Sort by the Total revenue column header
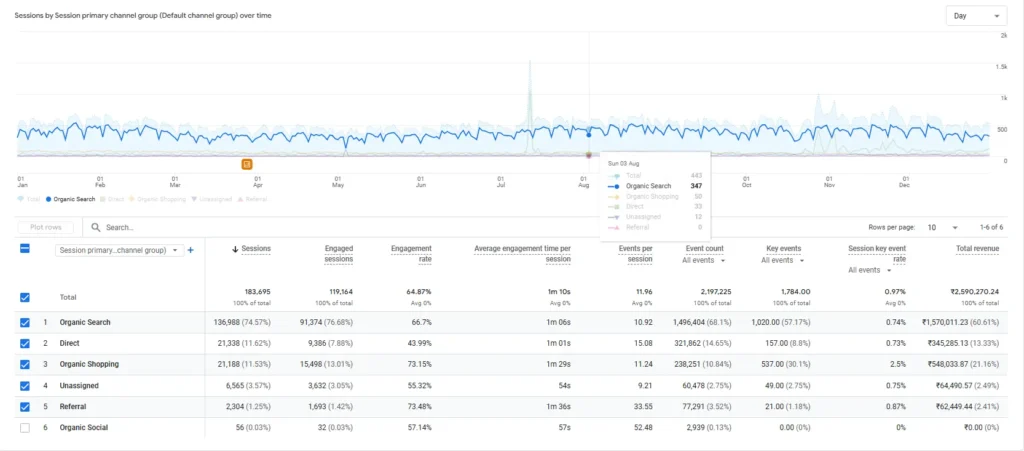The image size is (1024, 451). [x=976, y=249]
